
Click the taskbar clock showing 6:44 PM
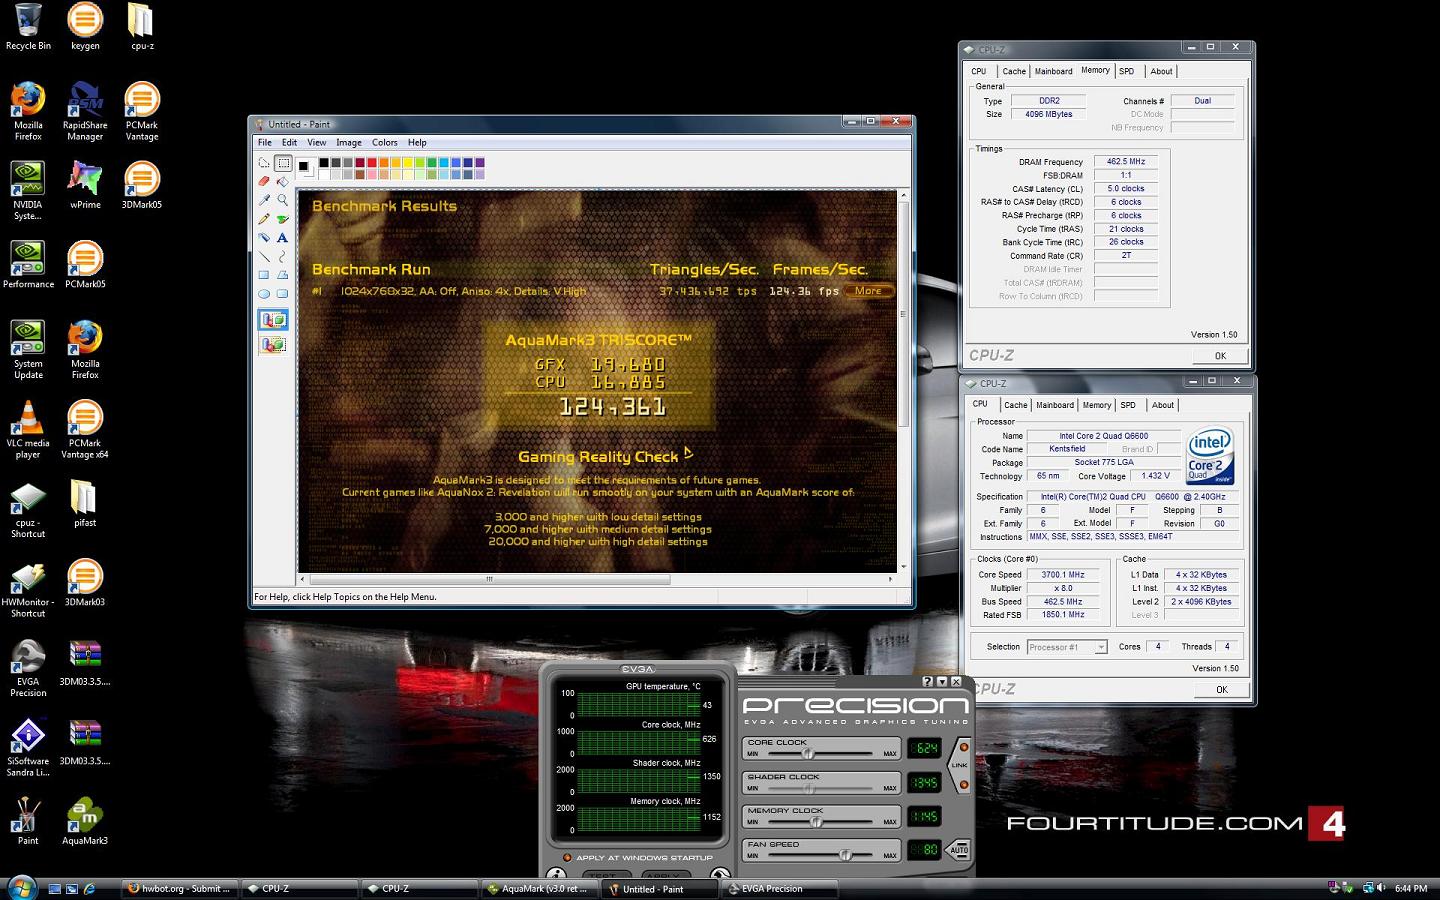pos(1411,888)
